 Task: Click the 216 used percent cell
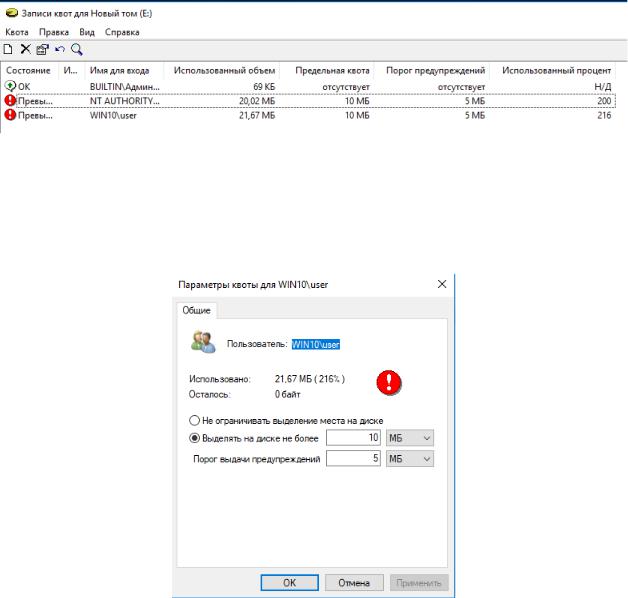click(604, 115)
